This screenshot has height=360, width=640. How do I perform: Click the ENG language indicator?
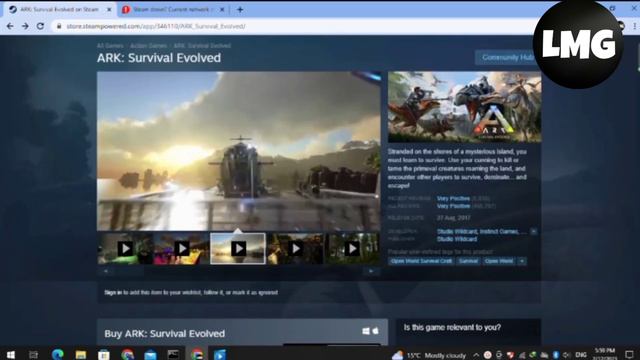(581, 355)
